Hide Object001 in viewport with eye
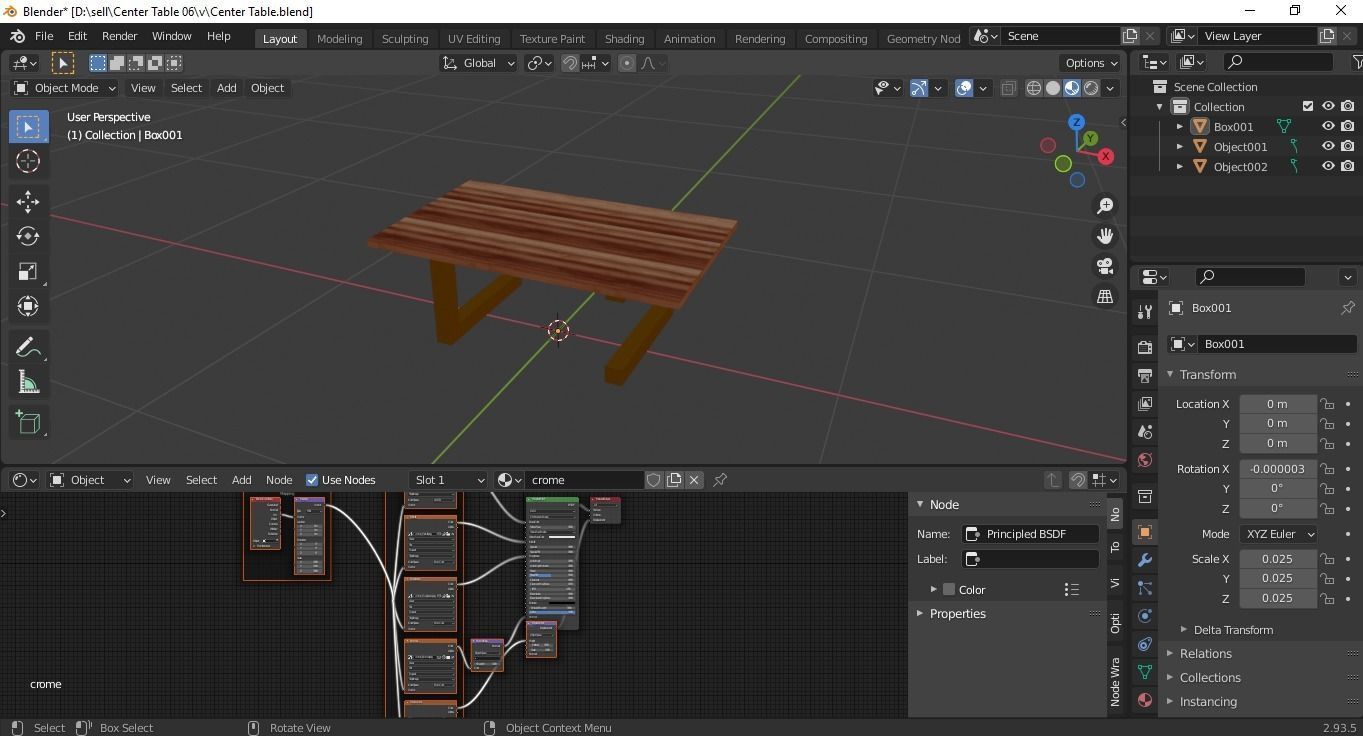Screen dimensions: 1363x736 pos(1328,146)
